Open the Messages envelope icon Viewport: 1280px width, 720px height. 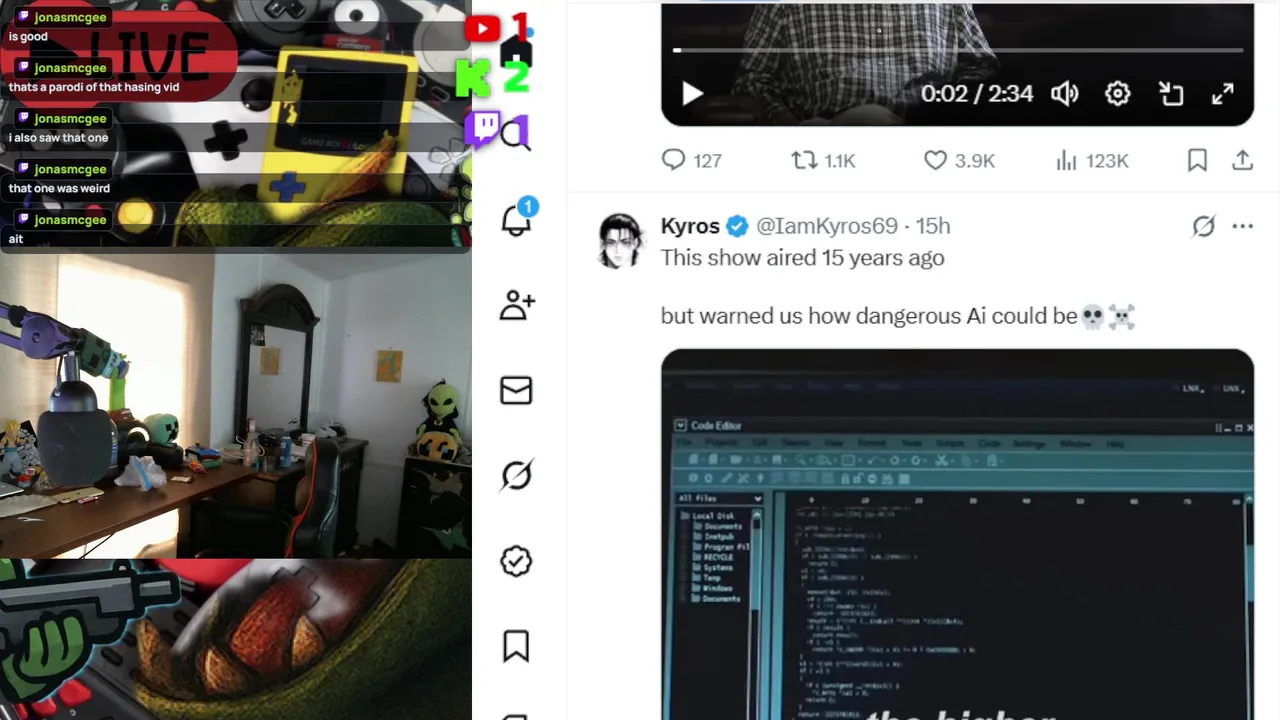pos(516,390)
